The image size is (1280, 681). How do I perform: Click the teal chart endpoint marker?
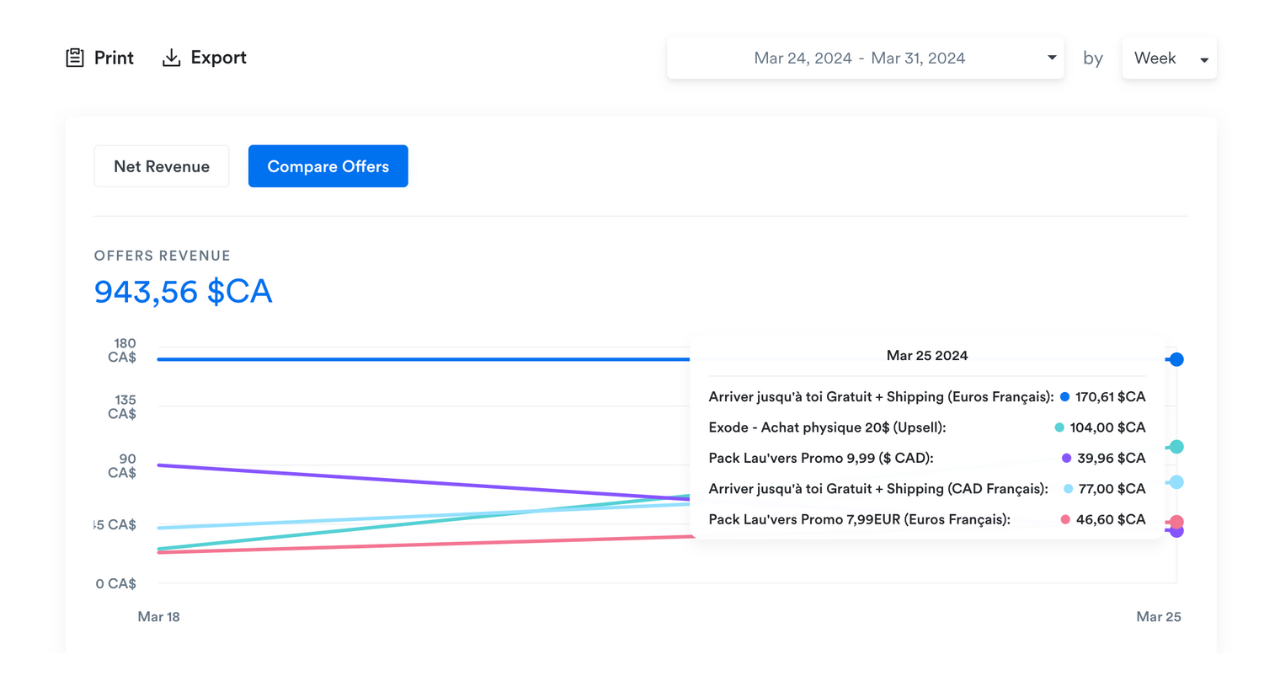1177,447
